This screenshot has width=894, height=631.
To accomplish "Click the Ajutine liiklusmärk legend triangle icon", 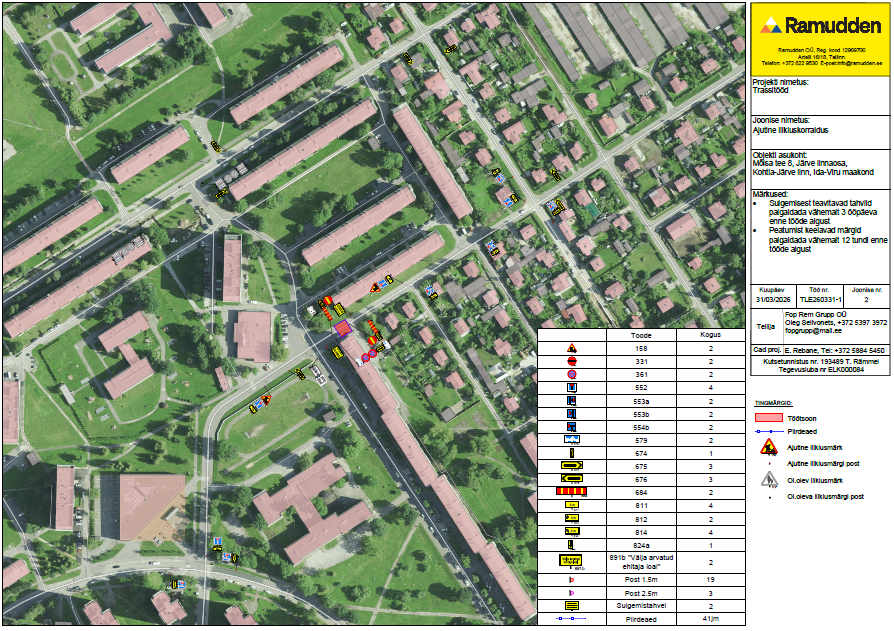I will 769,448.
